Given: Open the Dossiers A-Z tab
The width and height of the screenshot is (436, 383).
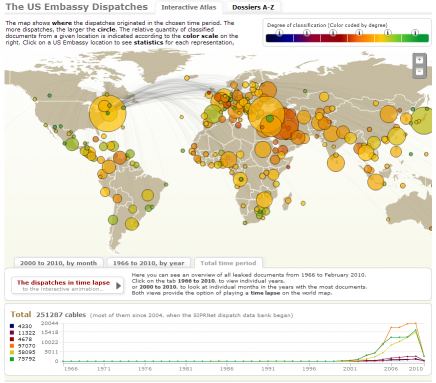Looking at the screenshot, I should coord(253,7).
